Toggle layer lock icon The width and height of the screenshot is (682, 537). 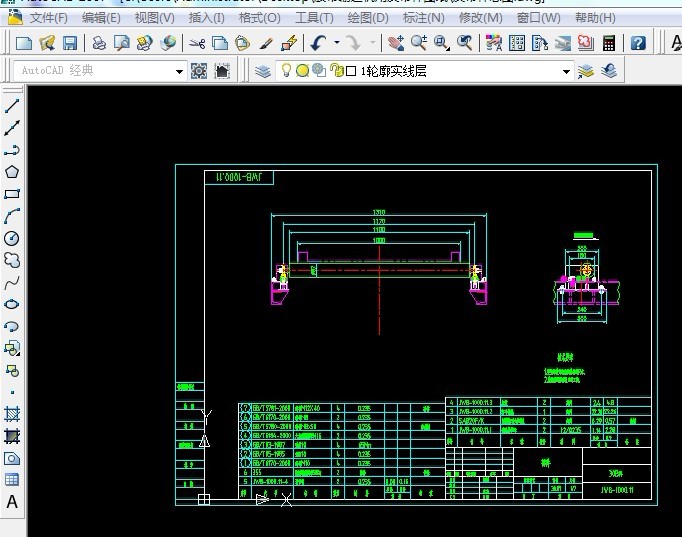336,71
